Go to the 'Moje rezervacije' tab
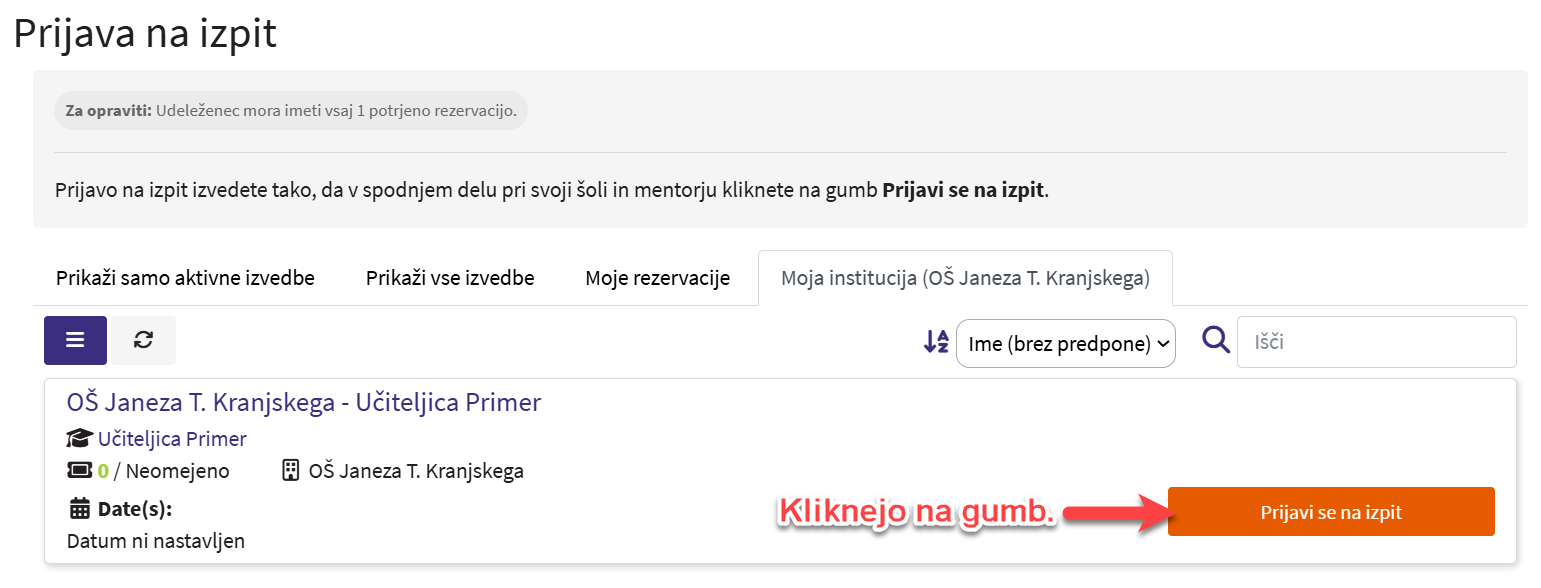 pos(657,278)
